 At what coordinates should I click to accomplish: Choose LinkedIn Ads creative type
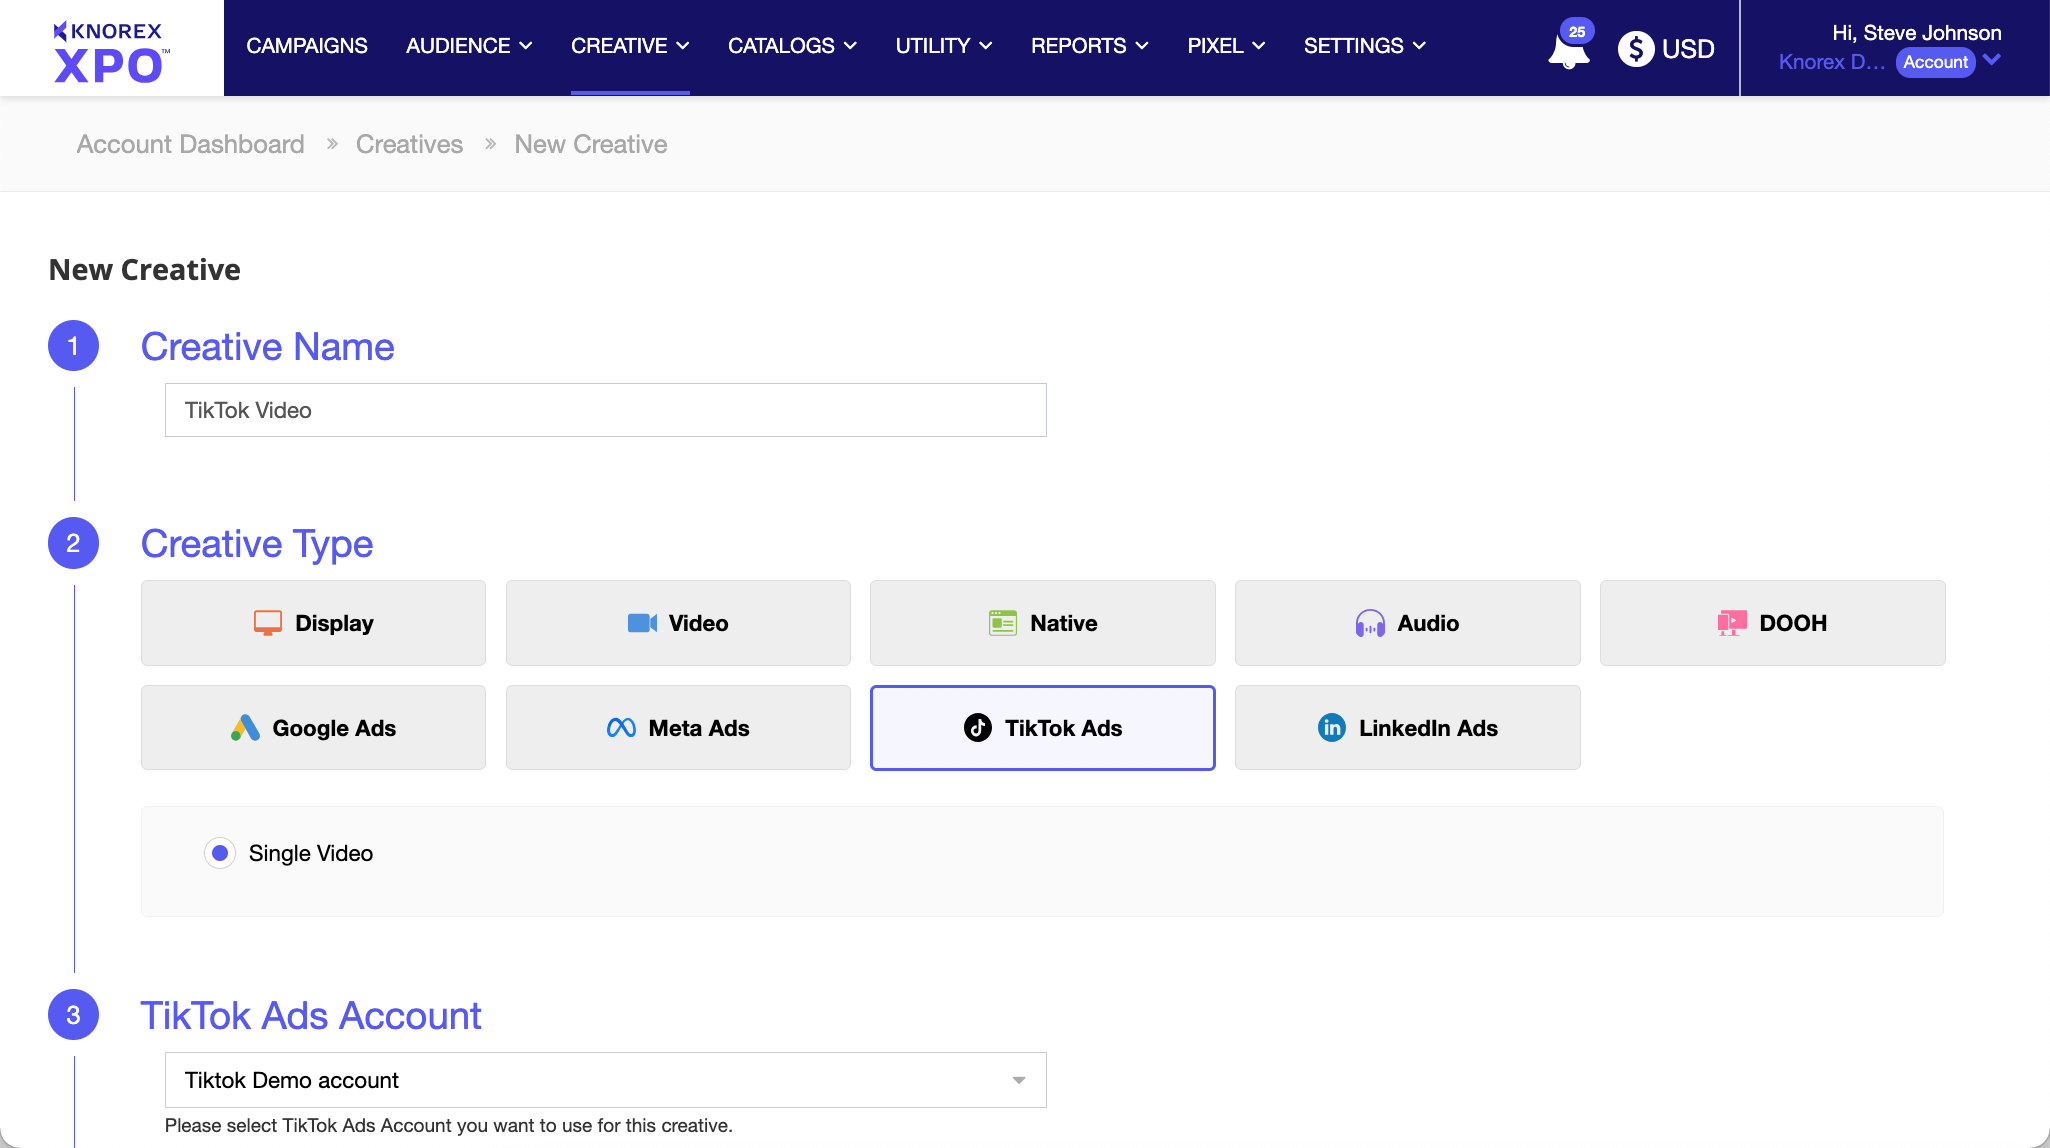point(1407,728)
